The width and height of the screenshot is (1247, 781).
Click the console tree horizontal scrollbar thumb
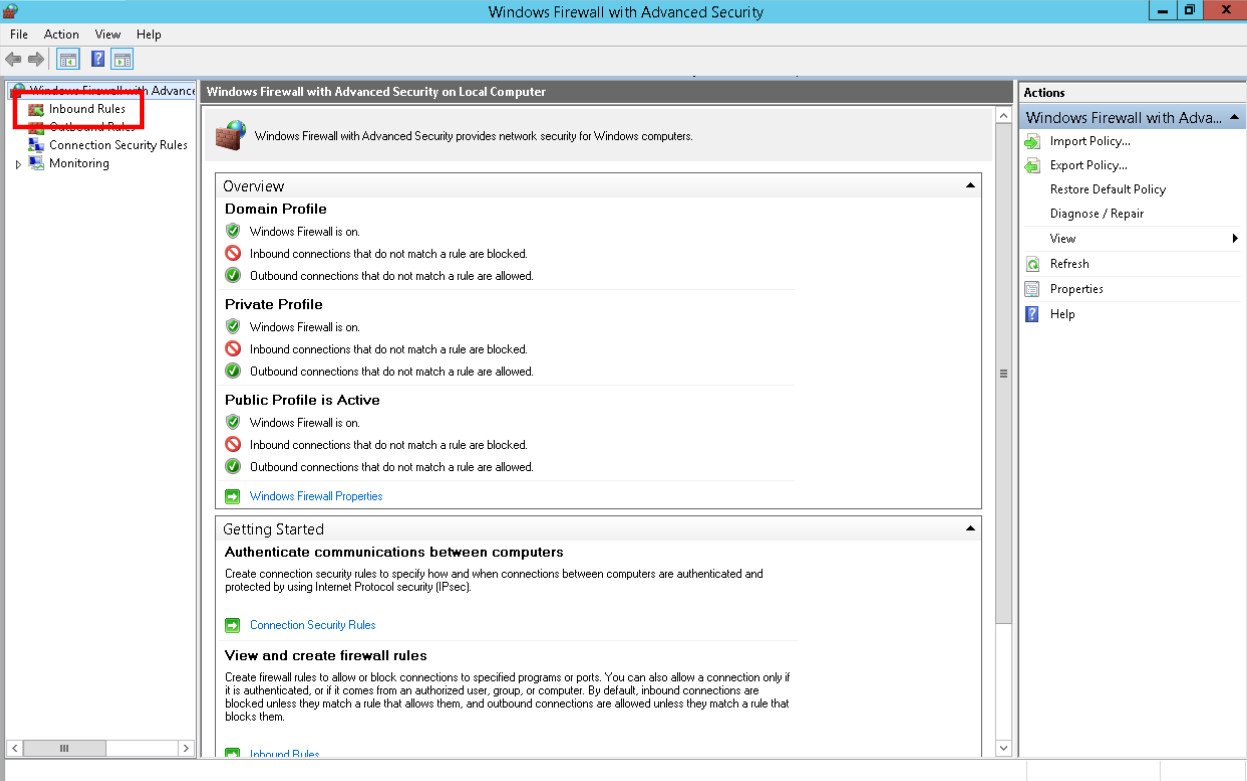pos(64,748)
